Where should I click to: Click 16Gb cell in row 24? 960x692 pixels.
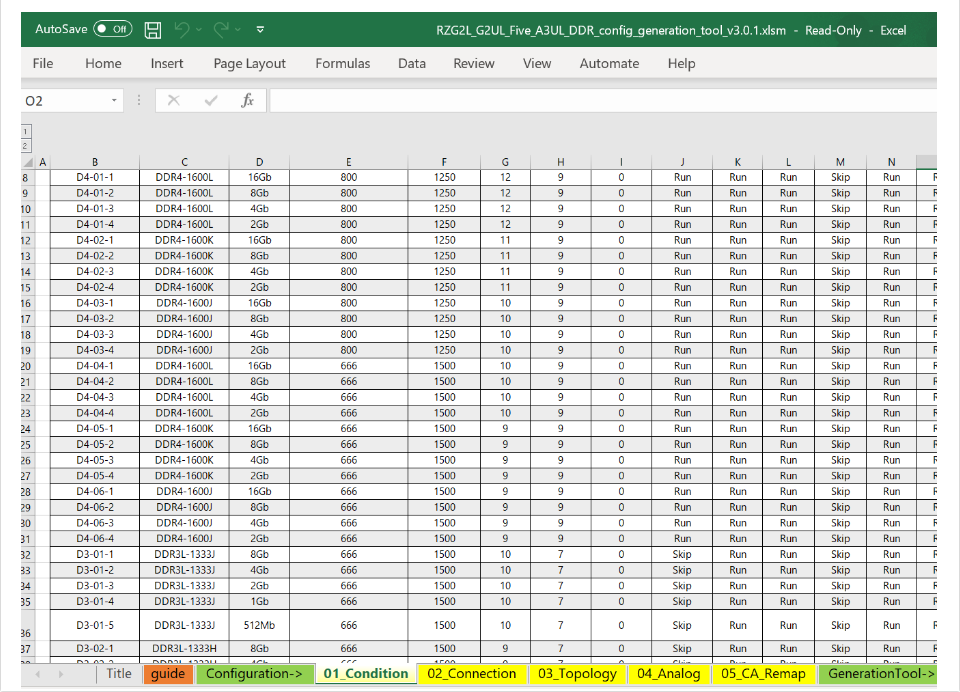pos(260,429)
